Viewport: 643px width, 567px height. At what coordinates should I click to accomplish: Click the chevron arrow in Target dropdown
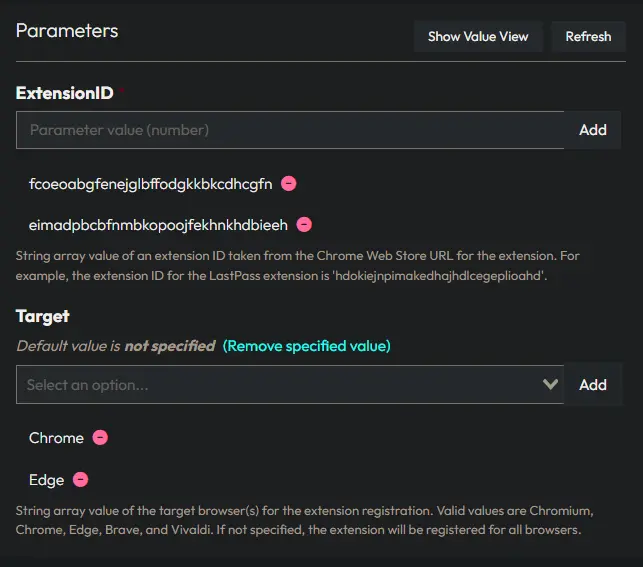pyautogui.click(x=549, y=385)
